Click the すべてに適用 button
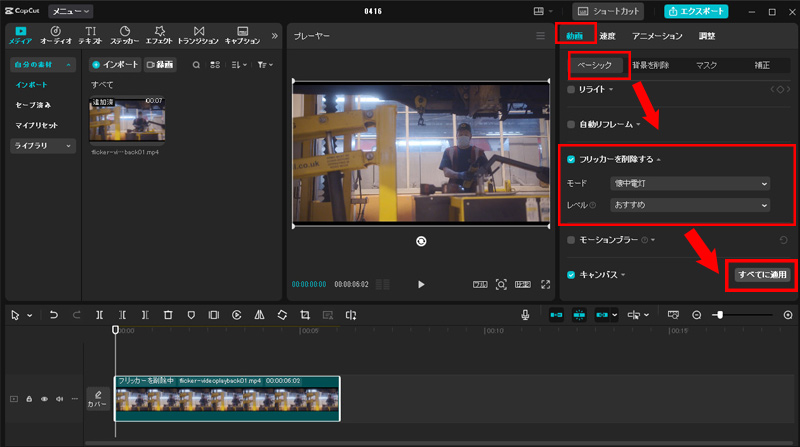Image resolution: width=800 pixels, height=447 pixels. pyautogui.click(x=762, y=274)
